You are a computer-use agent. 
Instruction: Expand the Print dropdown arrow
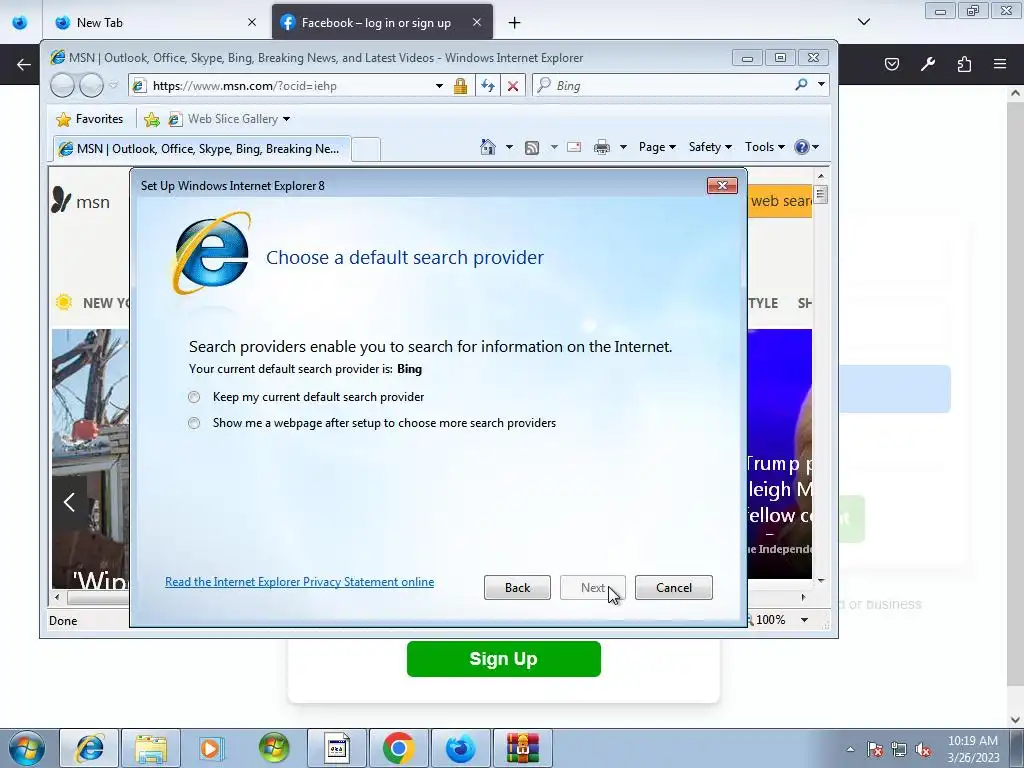tap(623, 147)
